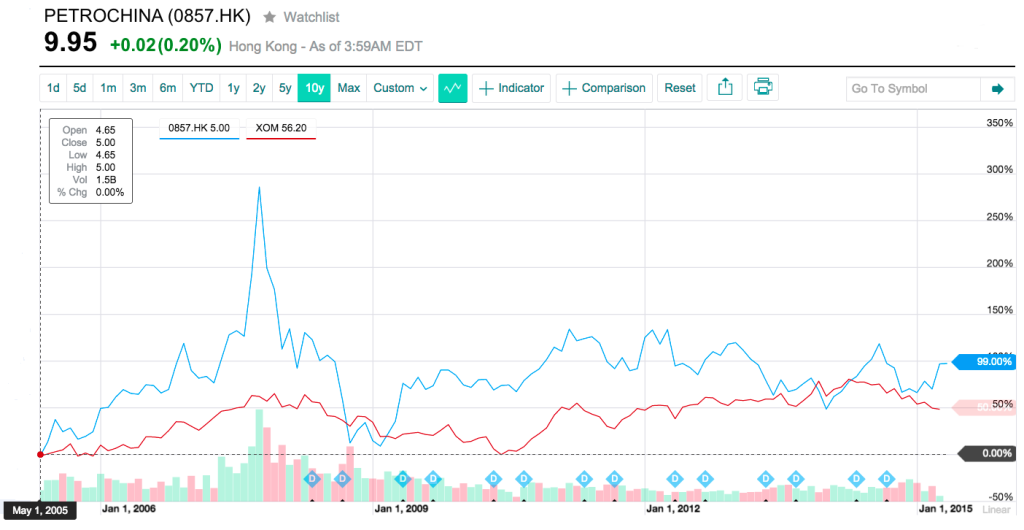Image resolution: width=1024 pixels, height=530 pixels.
Task: Add an Indicator to the chart
Action: click(x=511, y=88)
